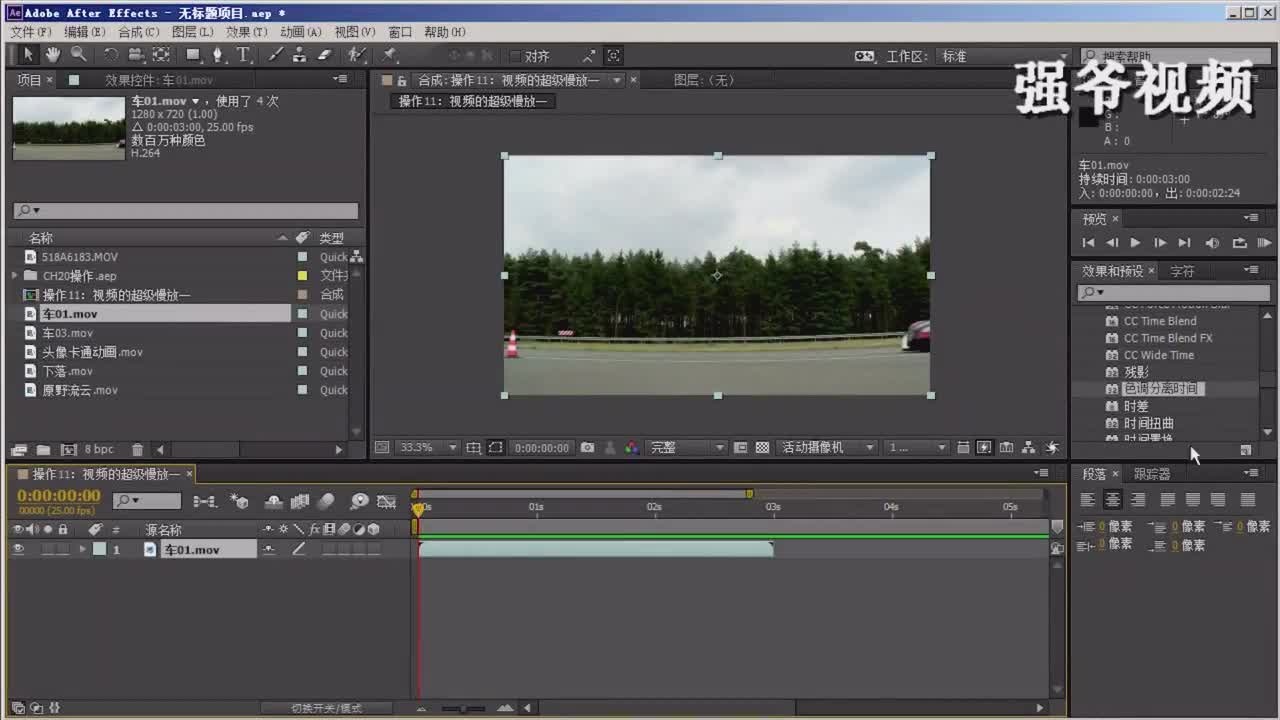Switch to the 跟踪器 tab

pyautogui.click(x=1152, y=474)
